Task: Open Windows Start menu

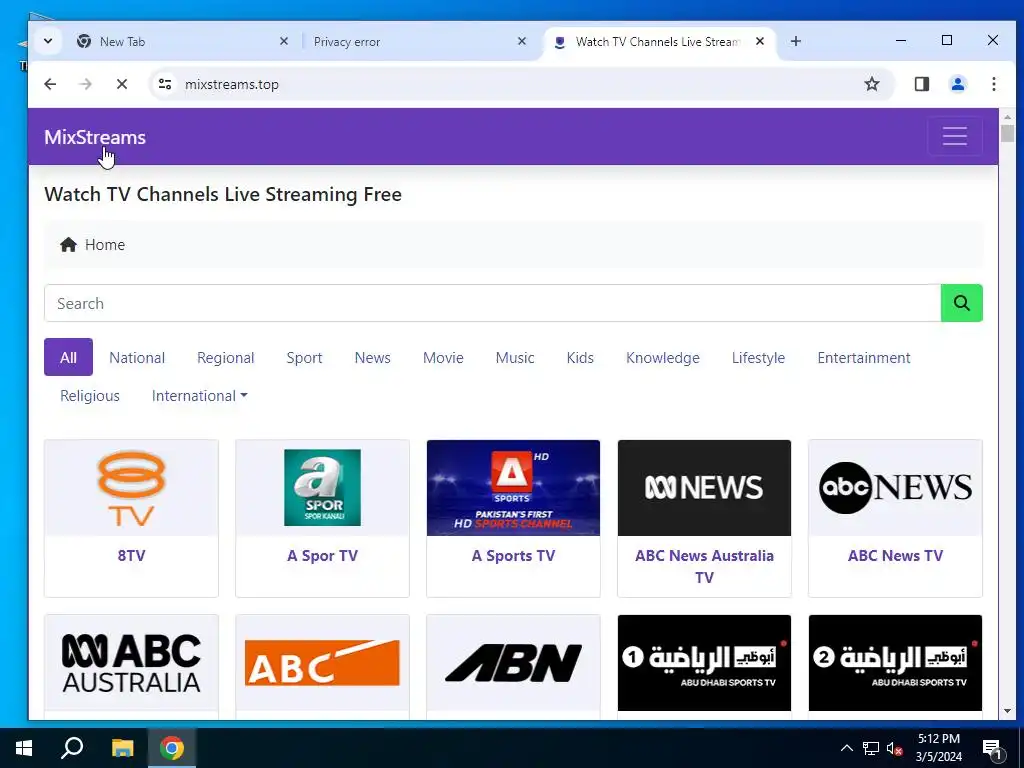Action: pos(24,748)
